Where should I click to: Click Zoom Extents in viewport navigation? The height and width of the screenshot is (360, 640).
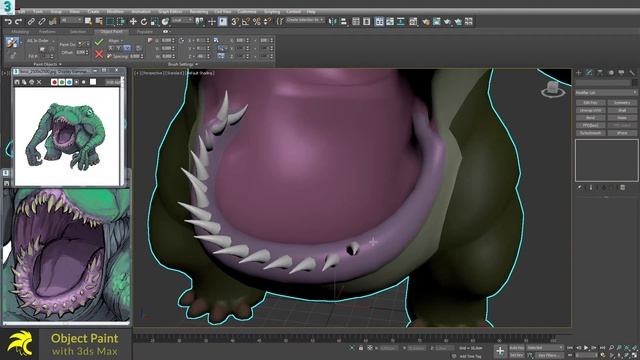(627, 348)
